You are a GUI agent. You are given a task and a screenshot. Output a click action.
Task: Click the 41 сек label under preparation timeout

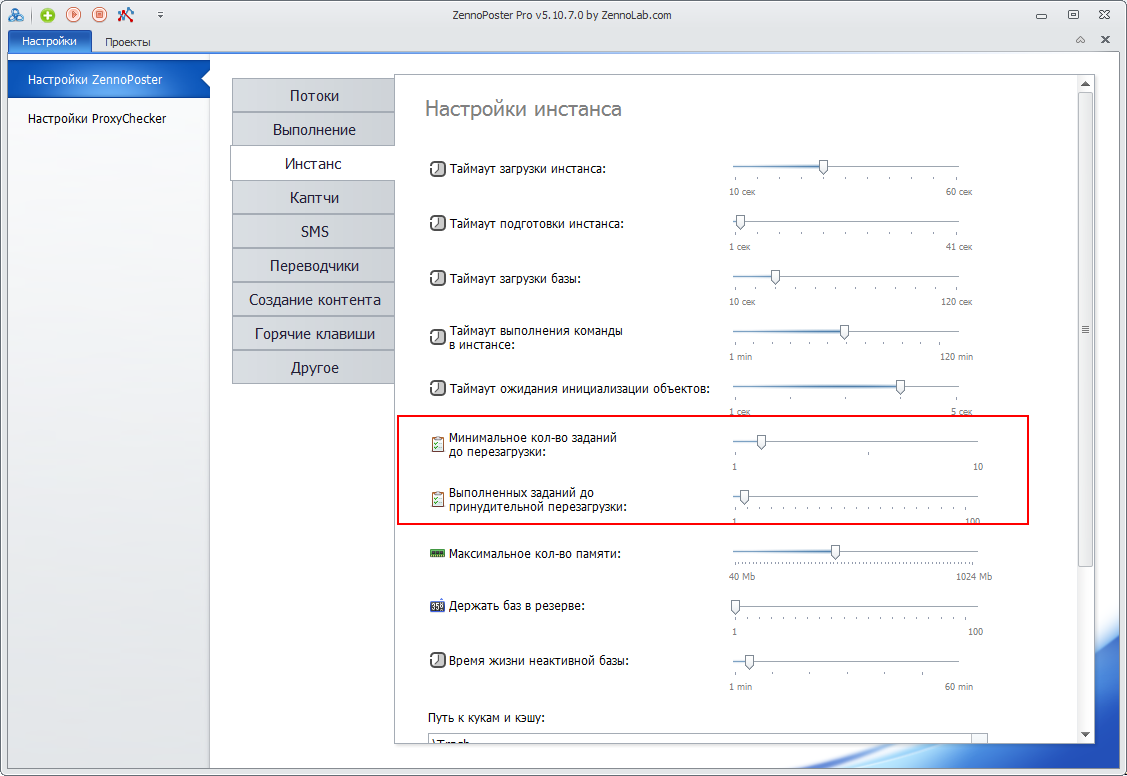959,247
